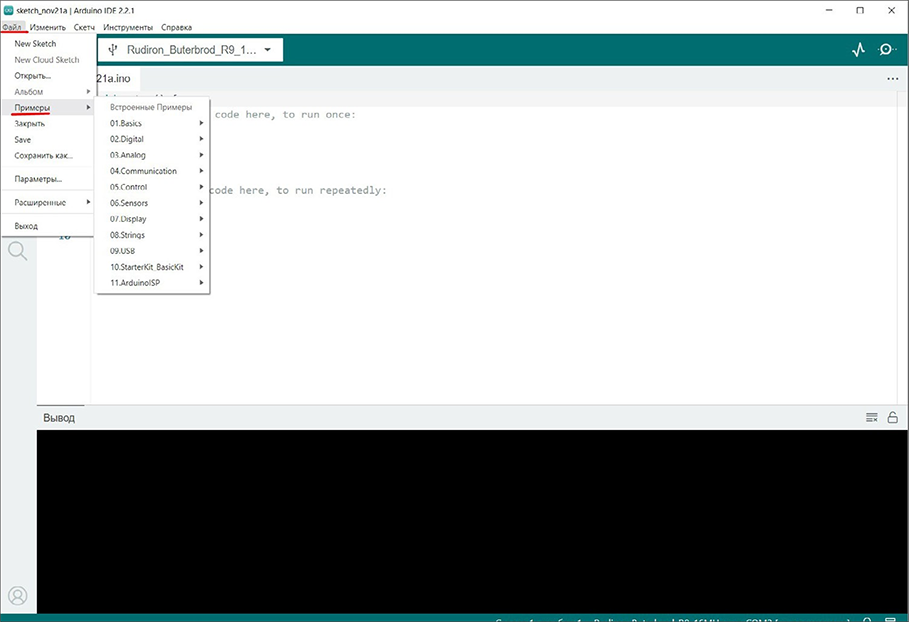Open the Справка menu
909x622 pixels.
coord(176,27)
